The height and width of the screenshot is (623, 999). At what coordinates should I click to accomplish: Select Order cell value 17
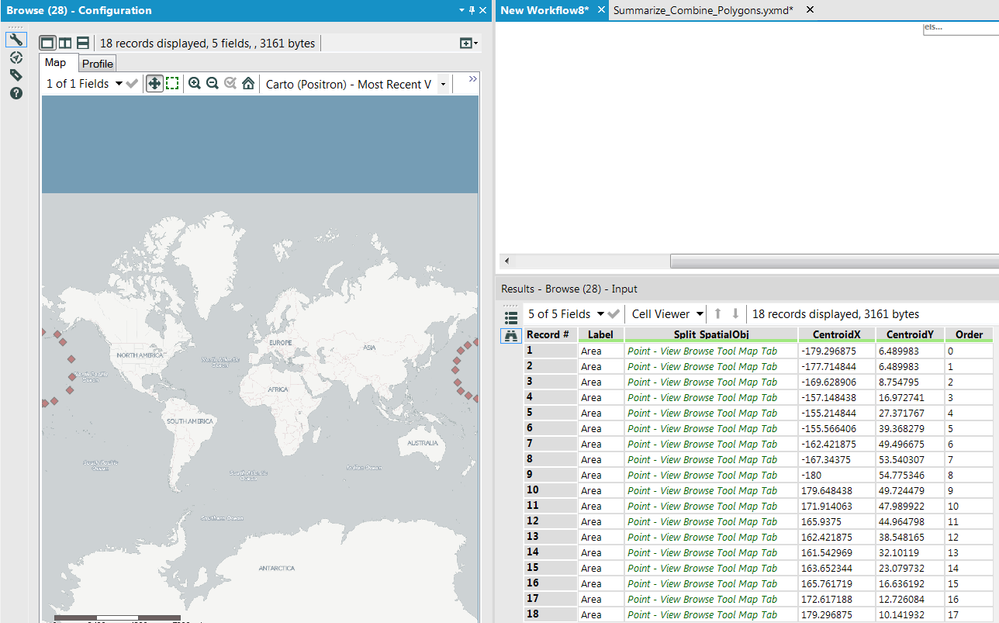[969, 615]
